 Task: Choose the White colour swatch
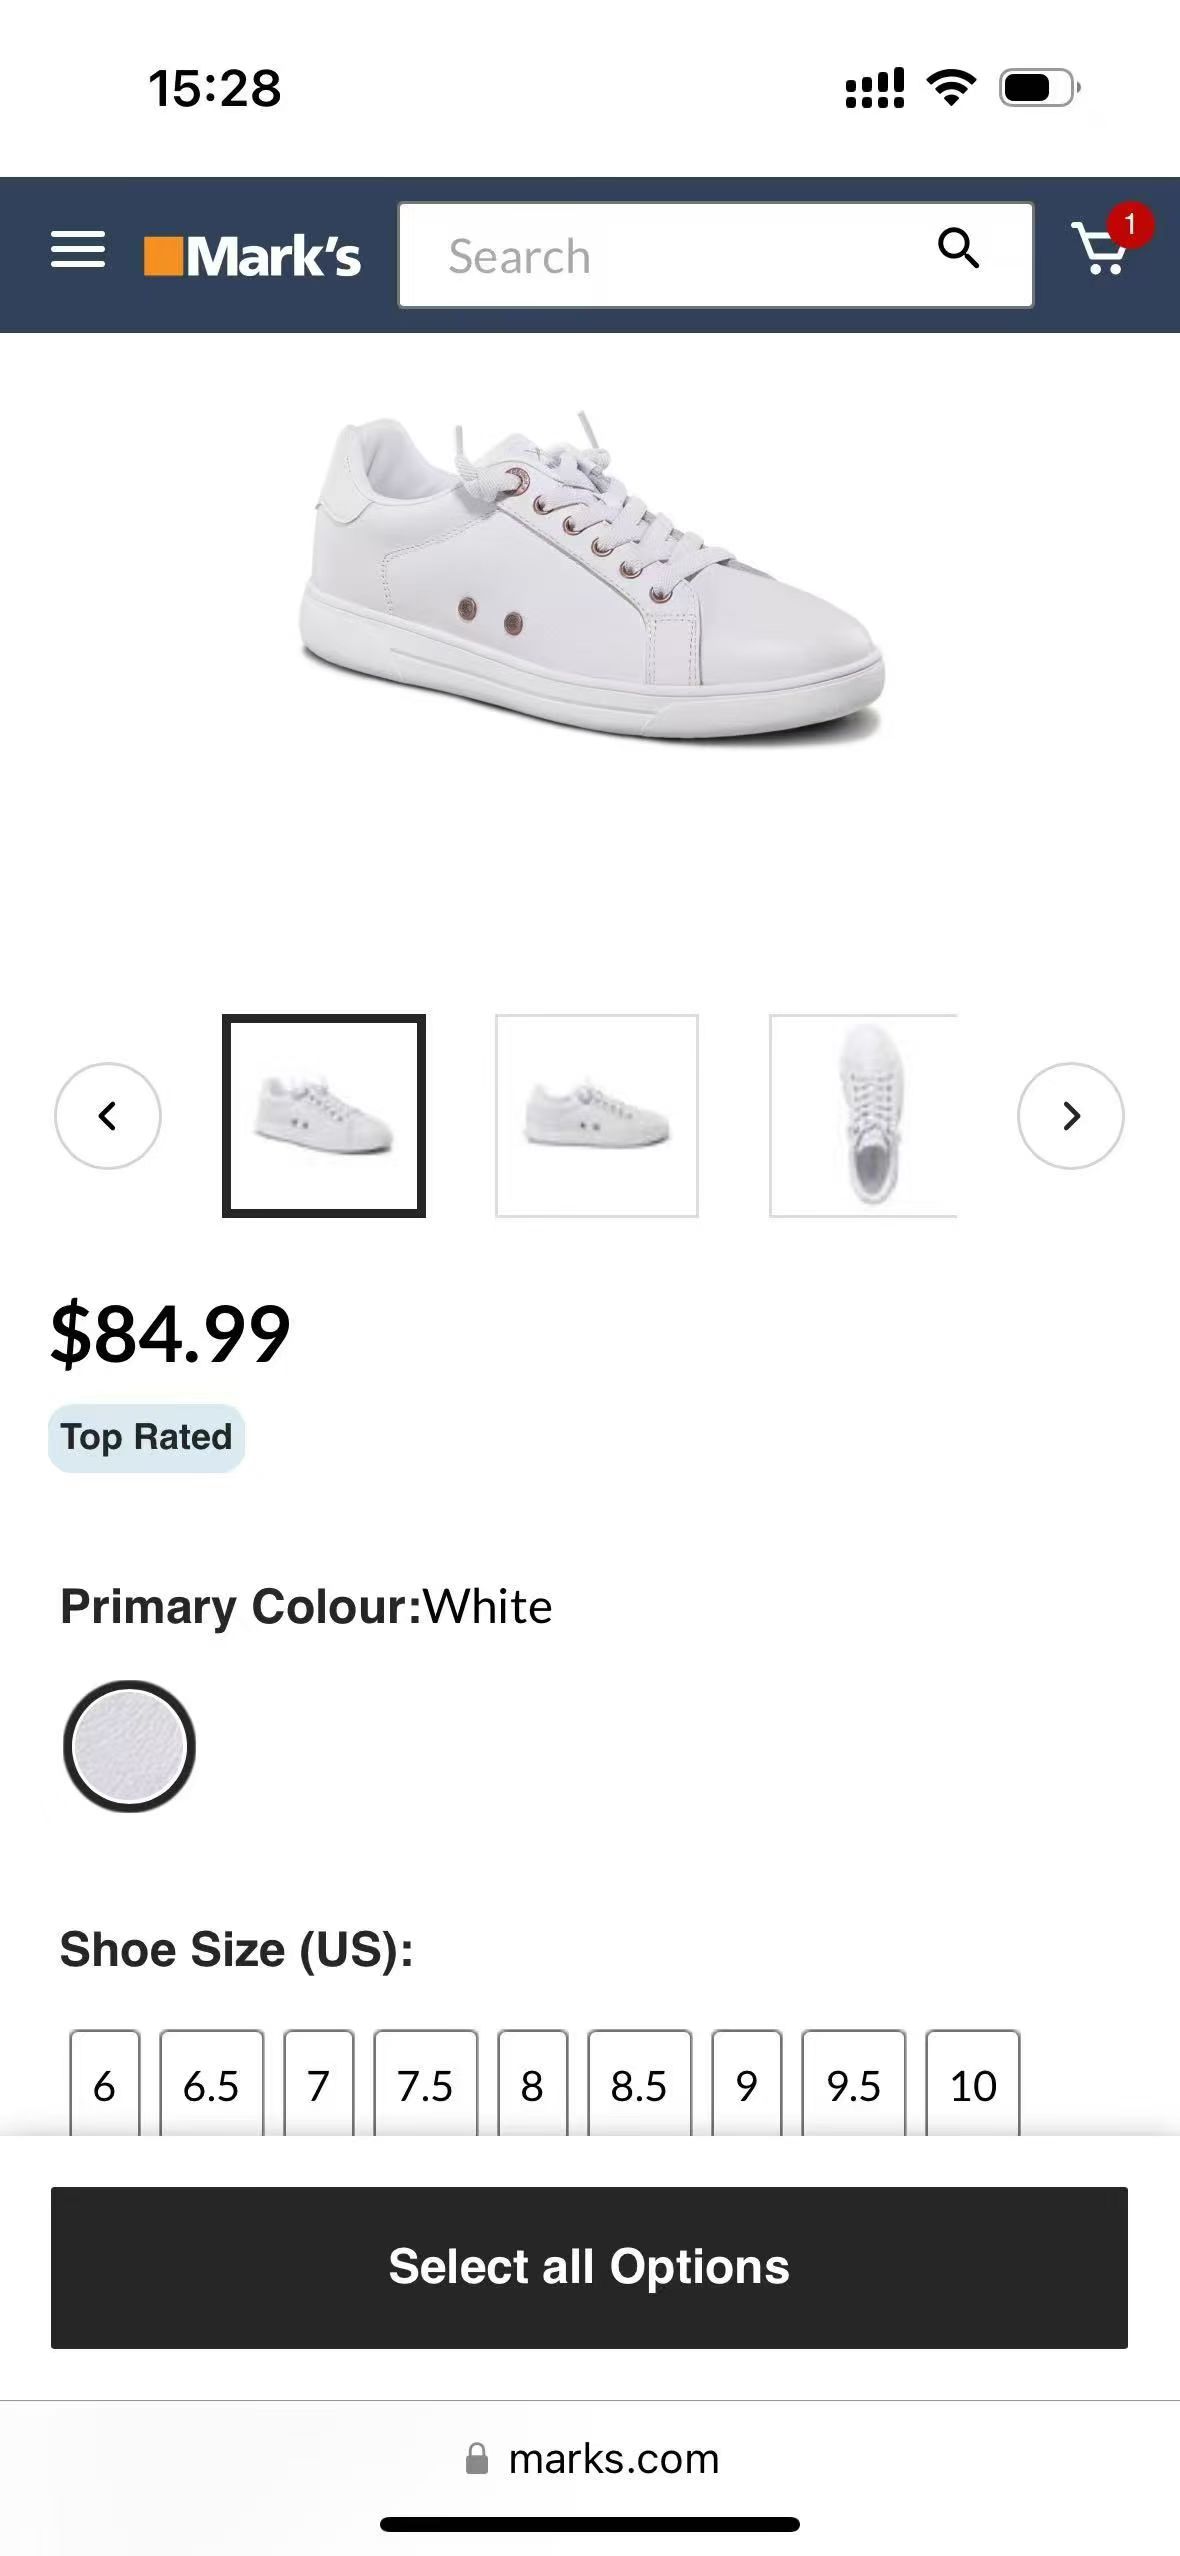(129, 1746)
